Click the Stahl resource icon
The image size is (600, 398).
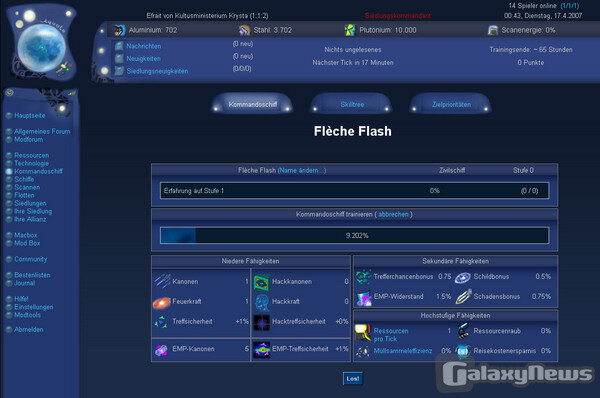(244, 30)
